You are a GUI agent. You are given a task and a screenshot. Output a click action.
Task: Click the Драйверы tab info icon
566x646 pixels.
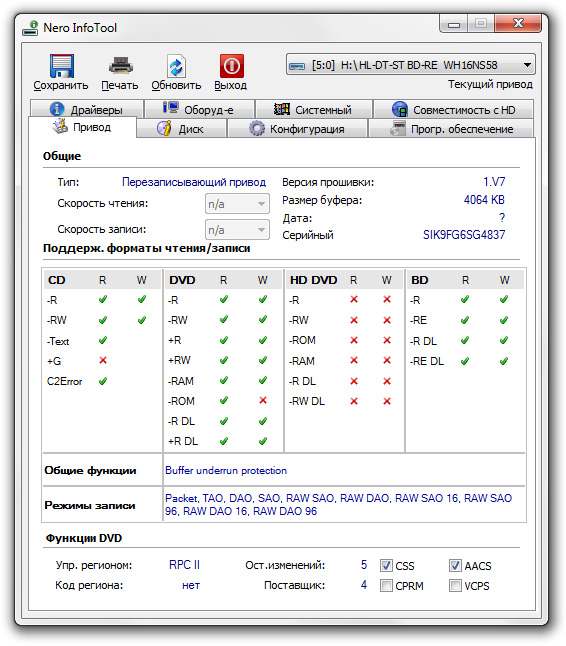coord(57,109)
